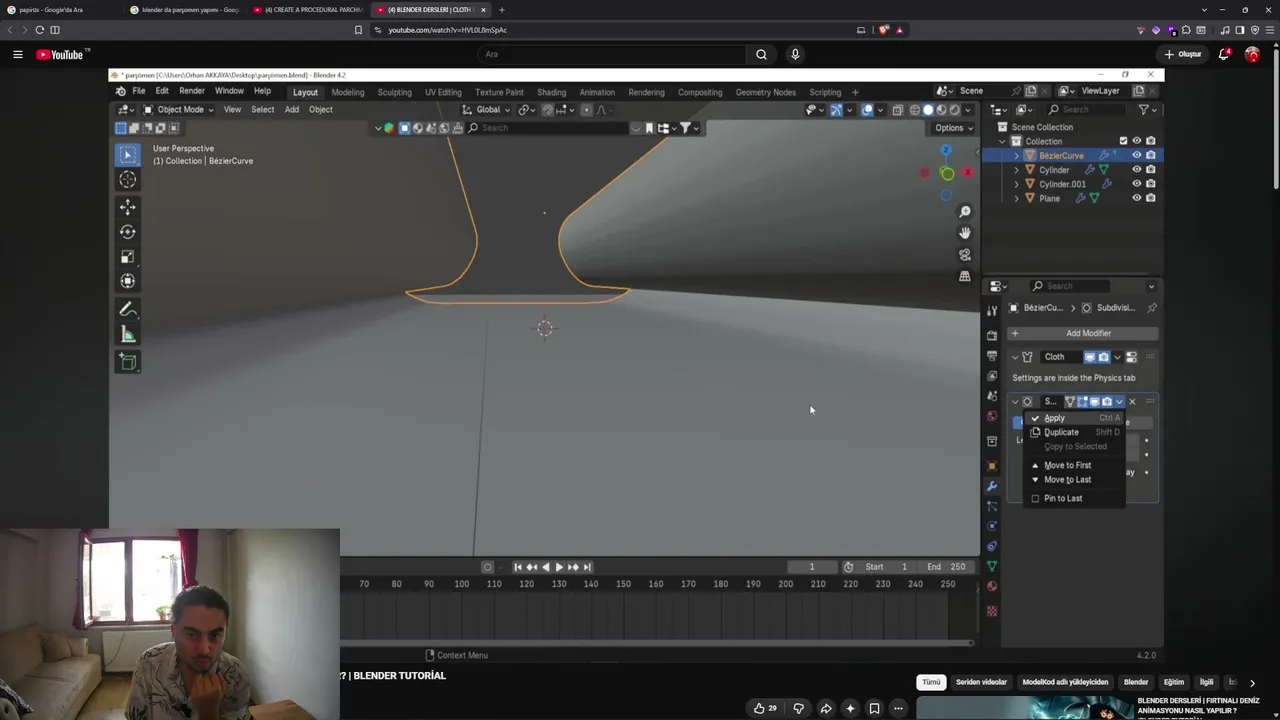This screenshot has height=720, width=1280.
Task: Select the Cursor tool in Blender toolbar
Action: tap(128, 180)
